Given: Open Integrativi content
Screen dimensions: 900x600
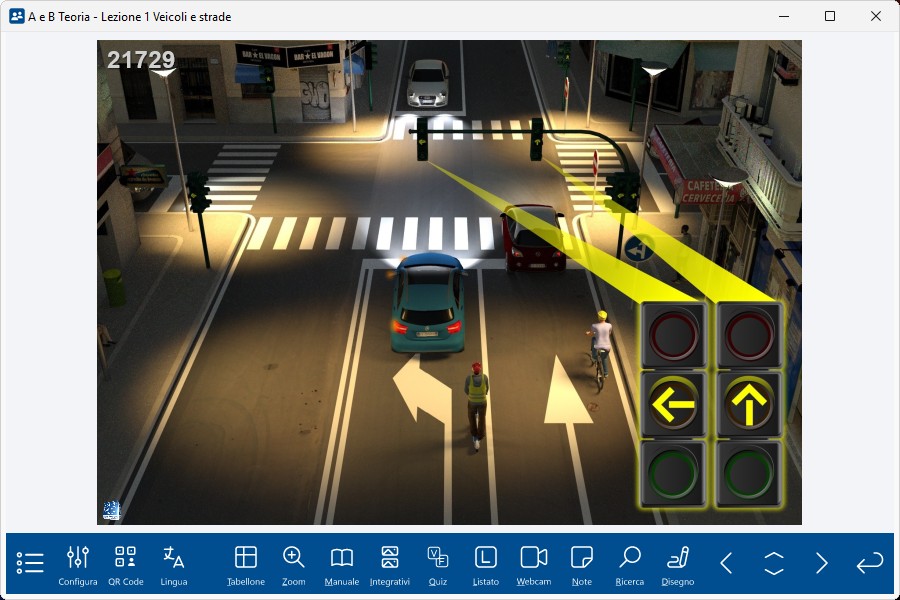Looking at the screenshot, I should pos(390,564).
